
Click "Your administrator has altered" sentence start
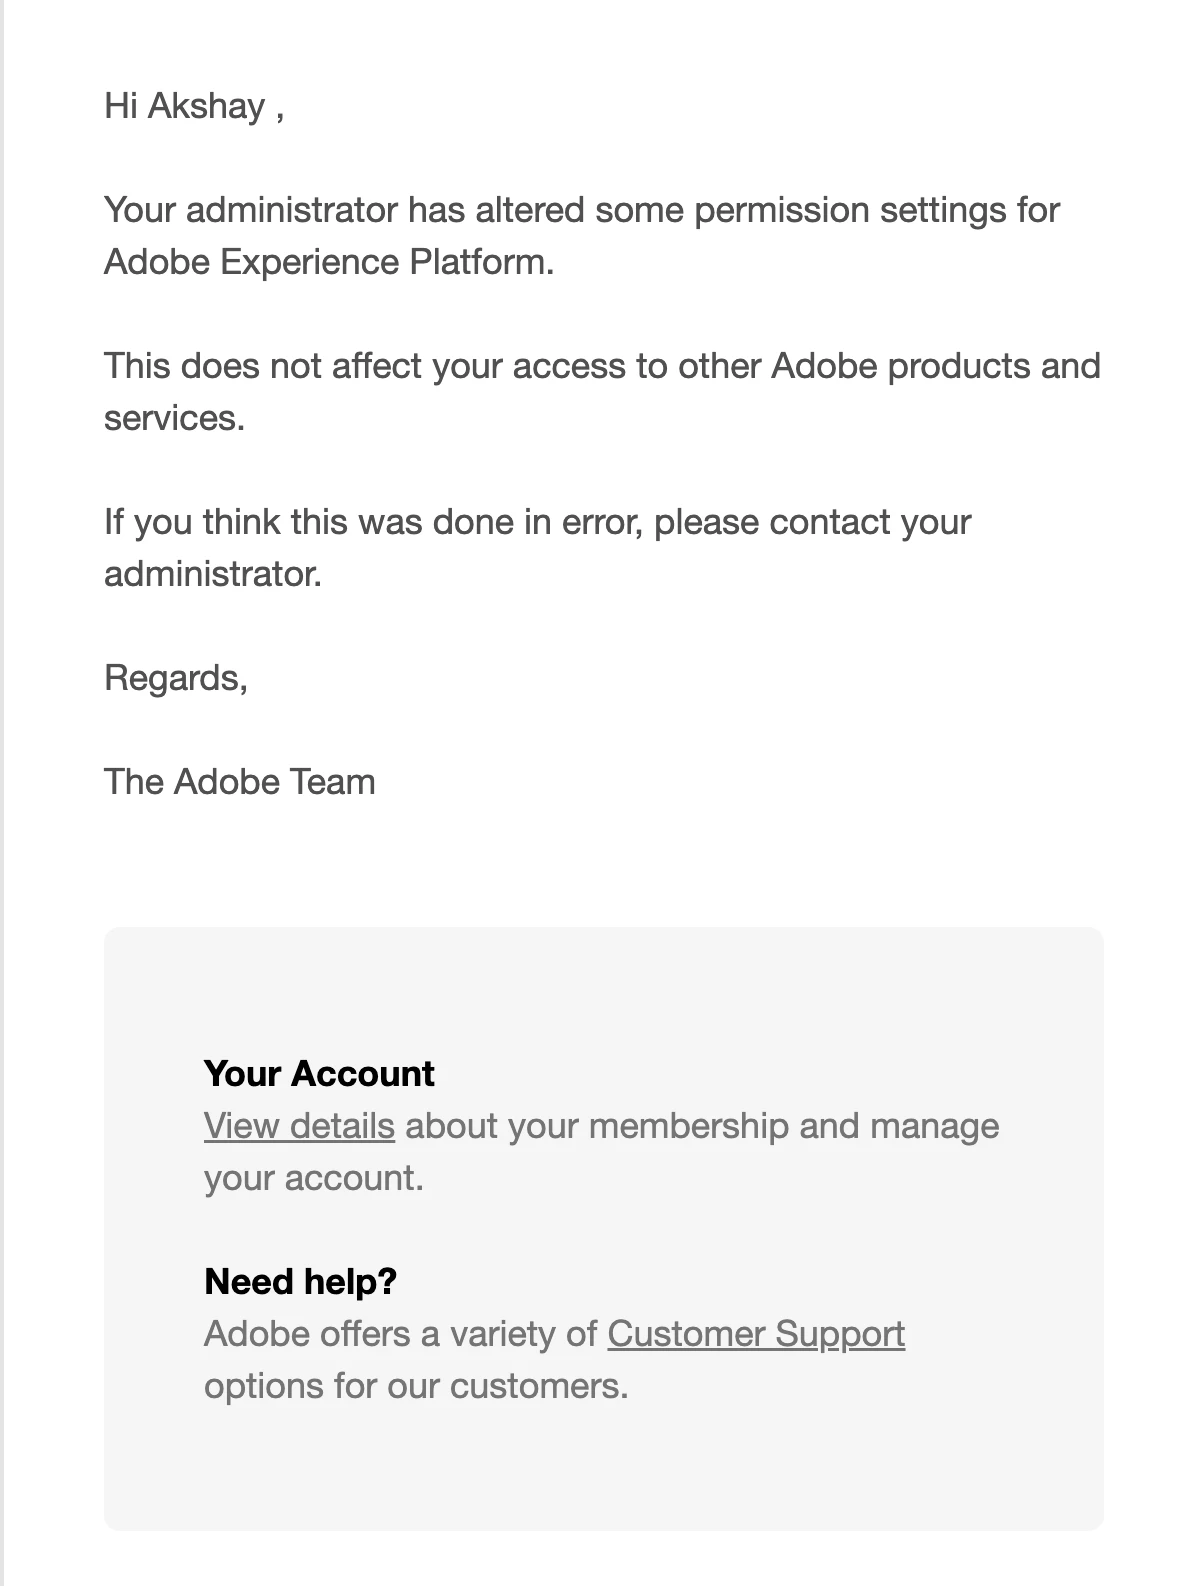pos(342,210)
